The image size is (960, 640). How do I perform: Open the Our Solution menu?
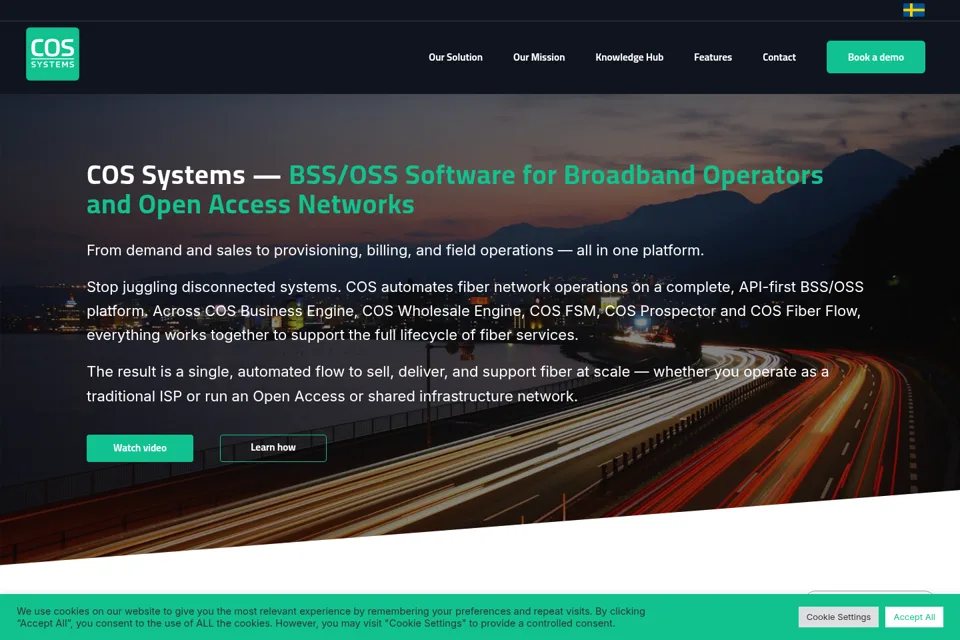point(456,57)
